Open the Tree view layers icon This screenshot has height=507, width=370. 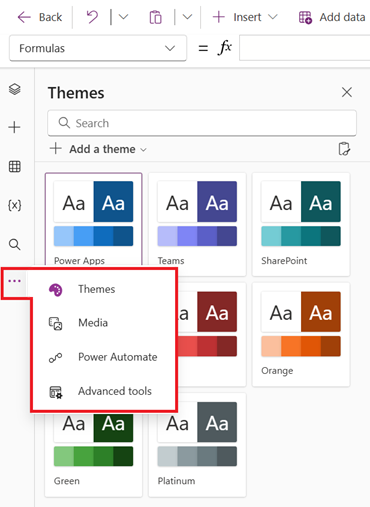coord(15,89)
